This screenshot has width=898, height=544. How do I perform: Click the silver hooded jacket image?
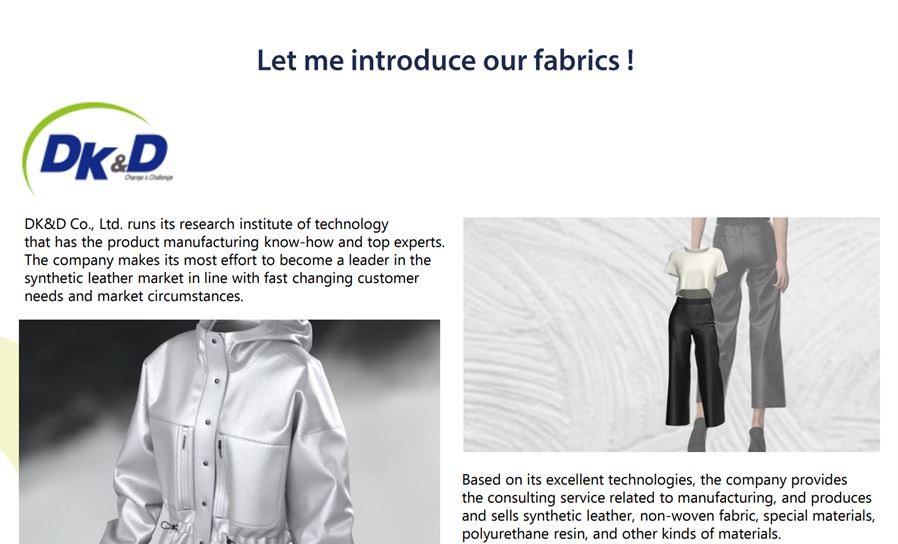click(229, 432)
